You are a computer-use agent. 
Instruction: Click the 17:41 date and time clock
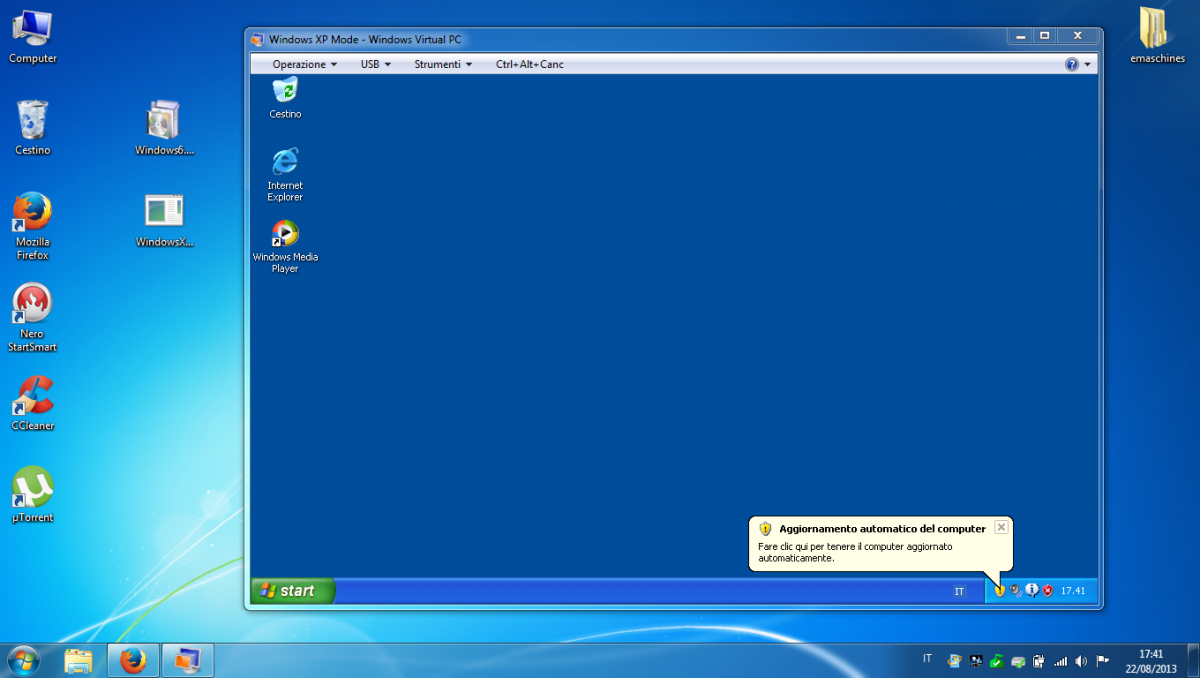(1151, 661)
